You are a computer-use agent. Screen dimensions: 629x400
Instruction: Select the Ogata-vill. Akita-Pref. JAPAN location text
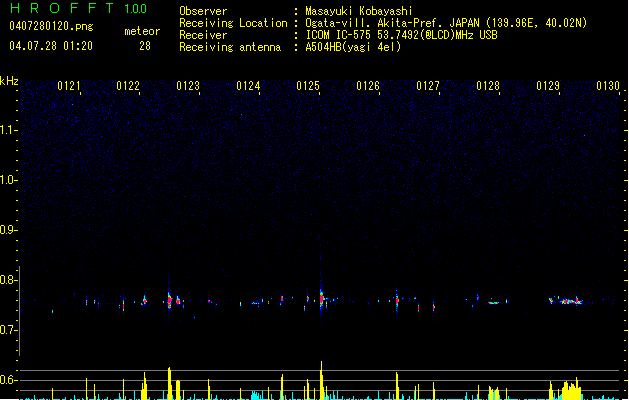[446, 23]
